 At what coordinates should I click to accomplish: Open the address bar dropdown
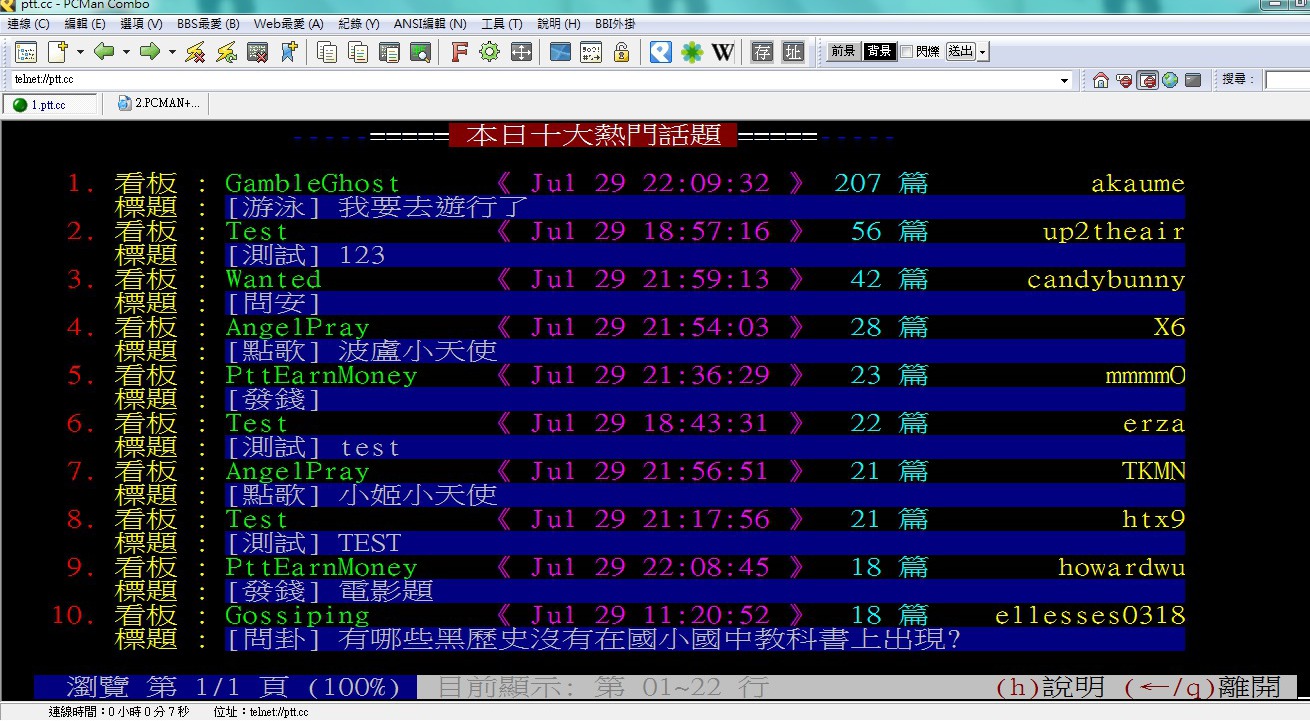coord(1065,80)
